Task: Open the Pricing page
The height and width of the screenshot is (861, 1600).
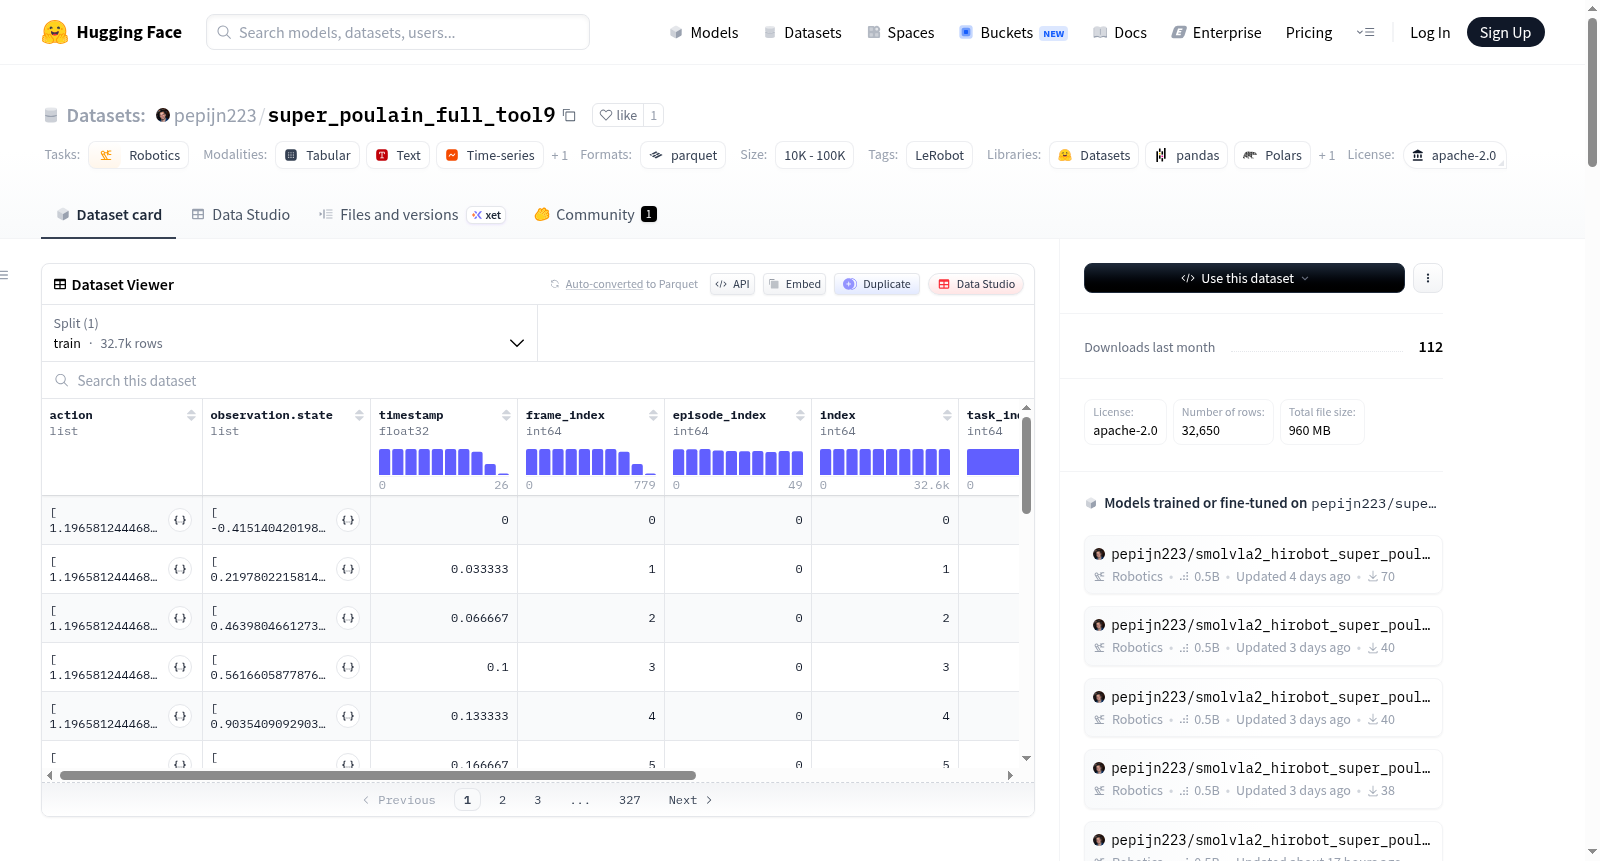Action: 1309,32
